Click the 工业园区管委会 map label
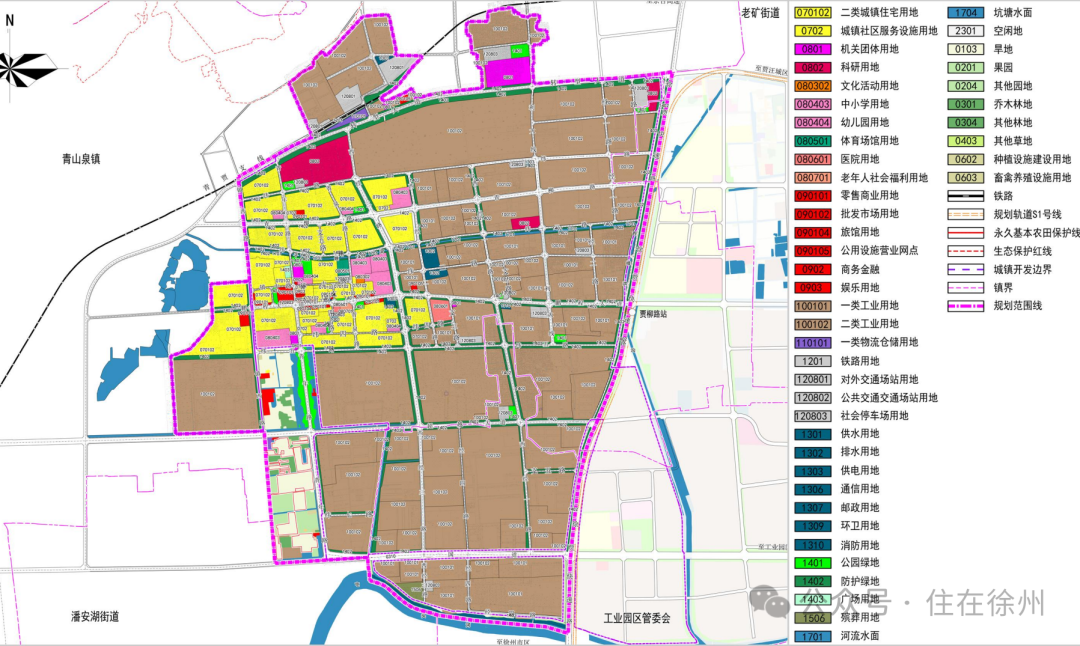The image size is (1080, 646). pos(637,618)
